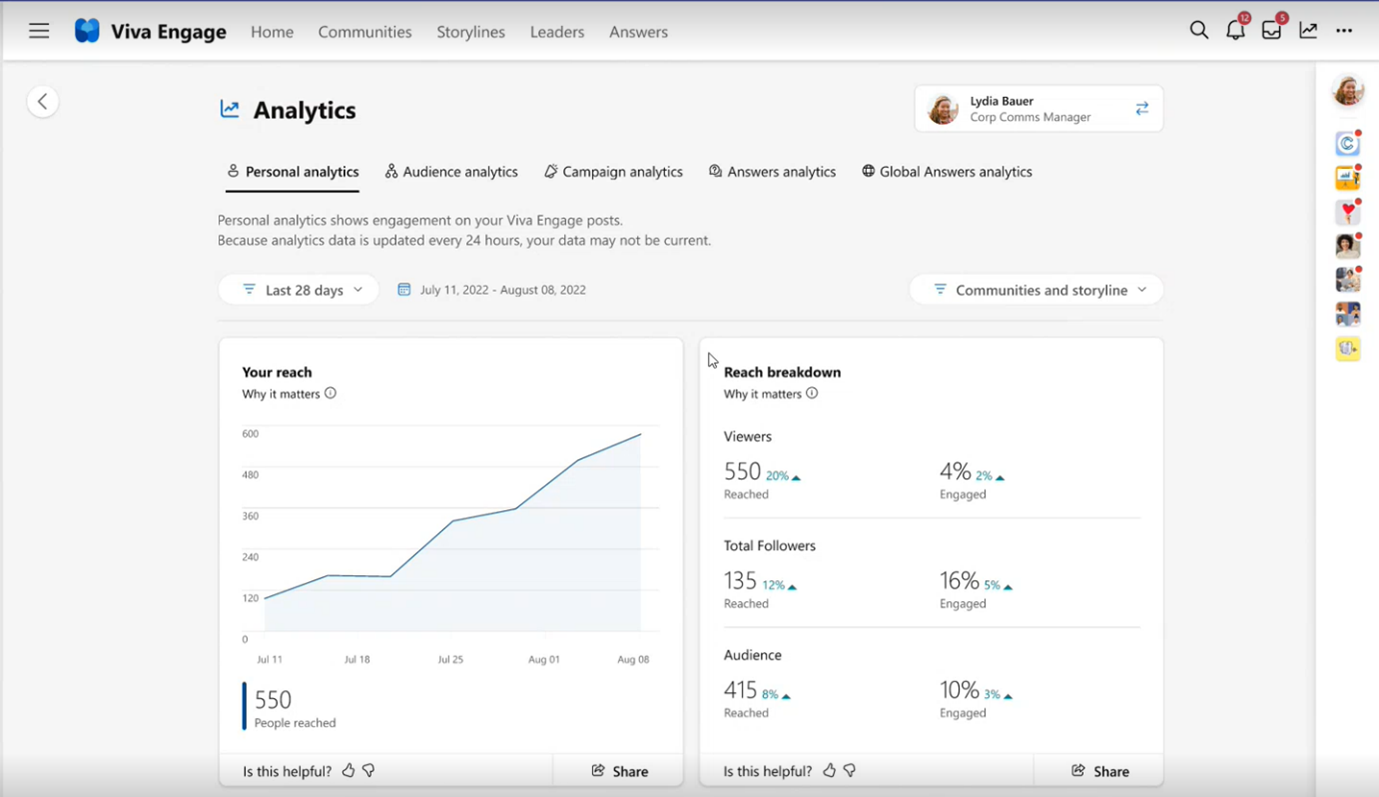Click the Audience 10% Engaged figure
Image resolution: width=1379 pixels, height=797 pixels.
point(960,690)
